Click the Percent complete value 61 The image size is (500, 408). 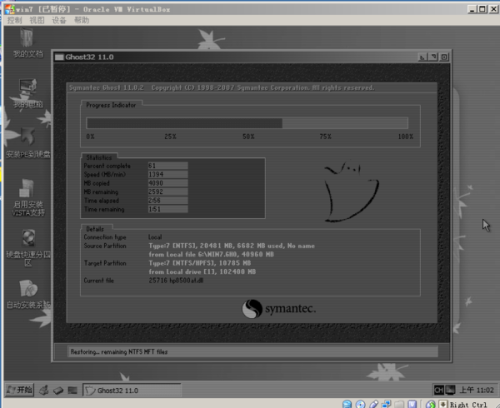coord(168,166)
